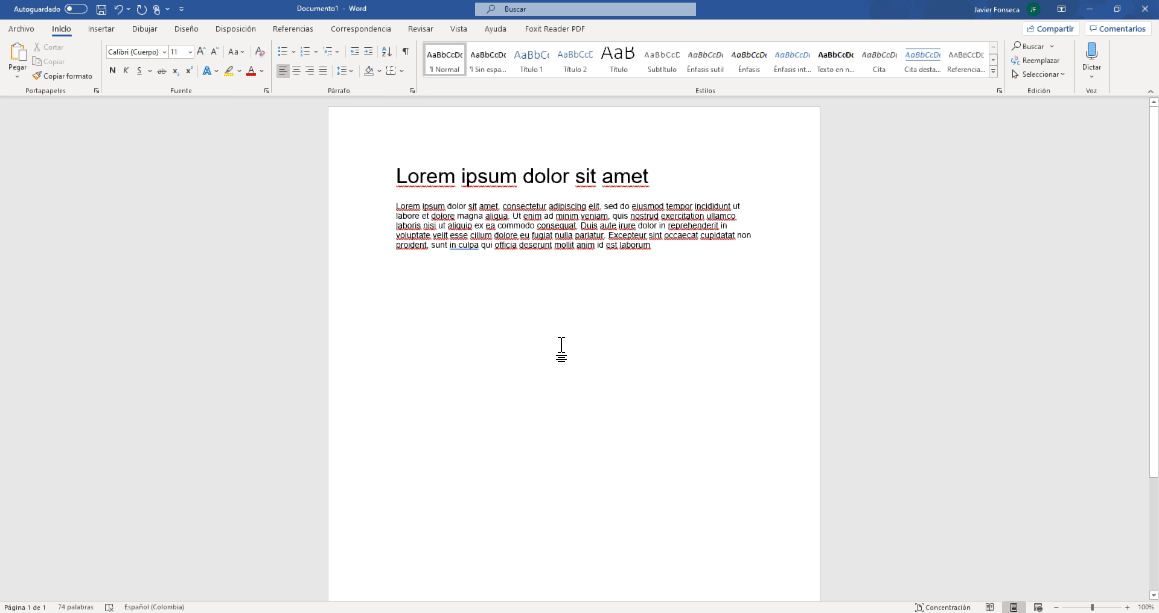The width and height of the screenshot is (1159, 613).
Task: Click the Pegar (paste) clipboard icon
Action: 18,53
